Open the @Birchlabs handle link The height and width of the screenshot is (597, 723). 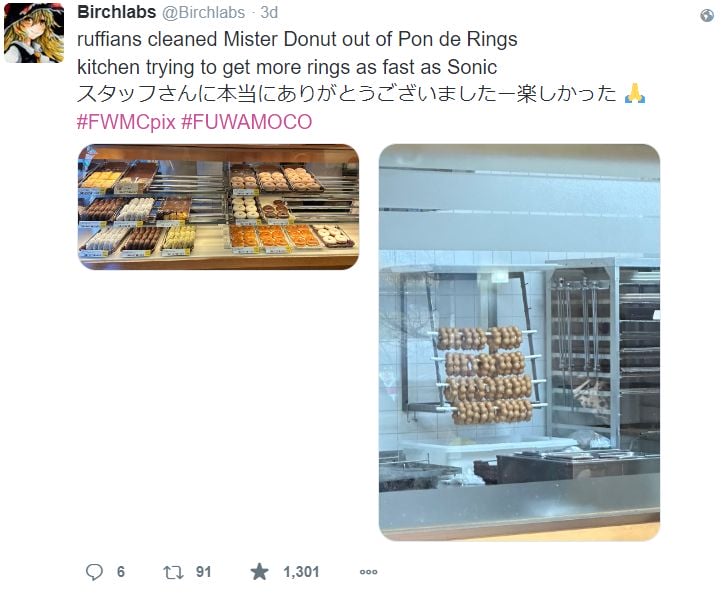[203, 12]
